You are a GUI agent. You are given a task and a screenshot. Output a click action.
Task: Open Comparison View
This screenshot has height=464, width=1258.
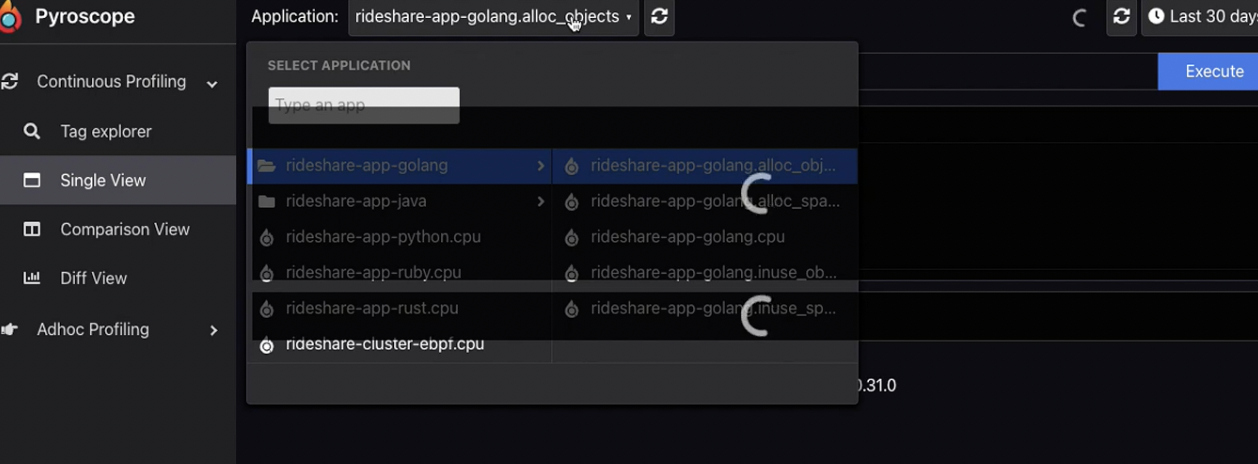125,229
